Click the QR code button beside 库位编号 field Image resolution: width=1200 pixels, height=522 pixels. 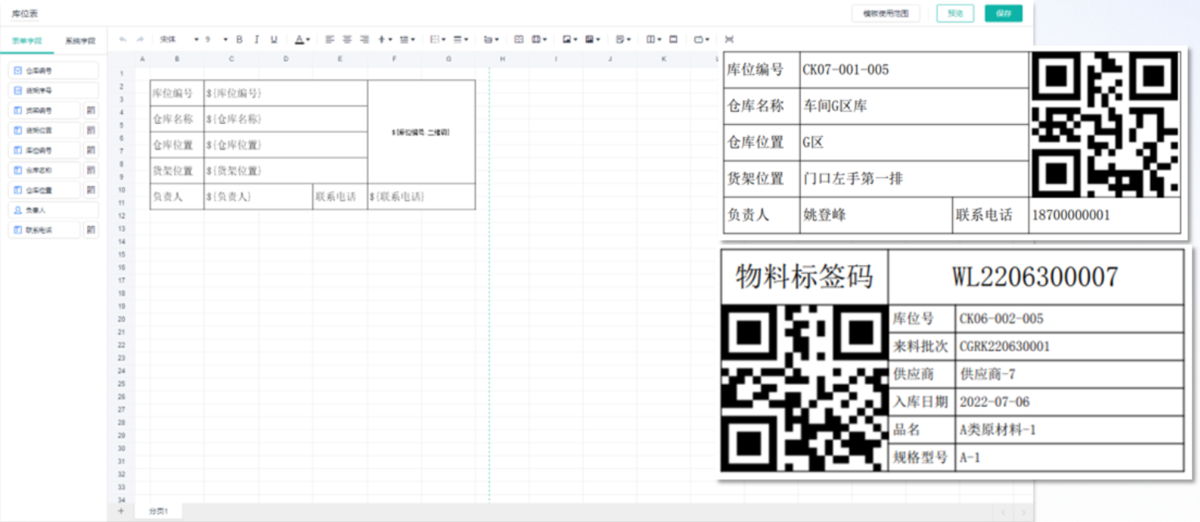point(90,150)
